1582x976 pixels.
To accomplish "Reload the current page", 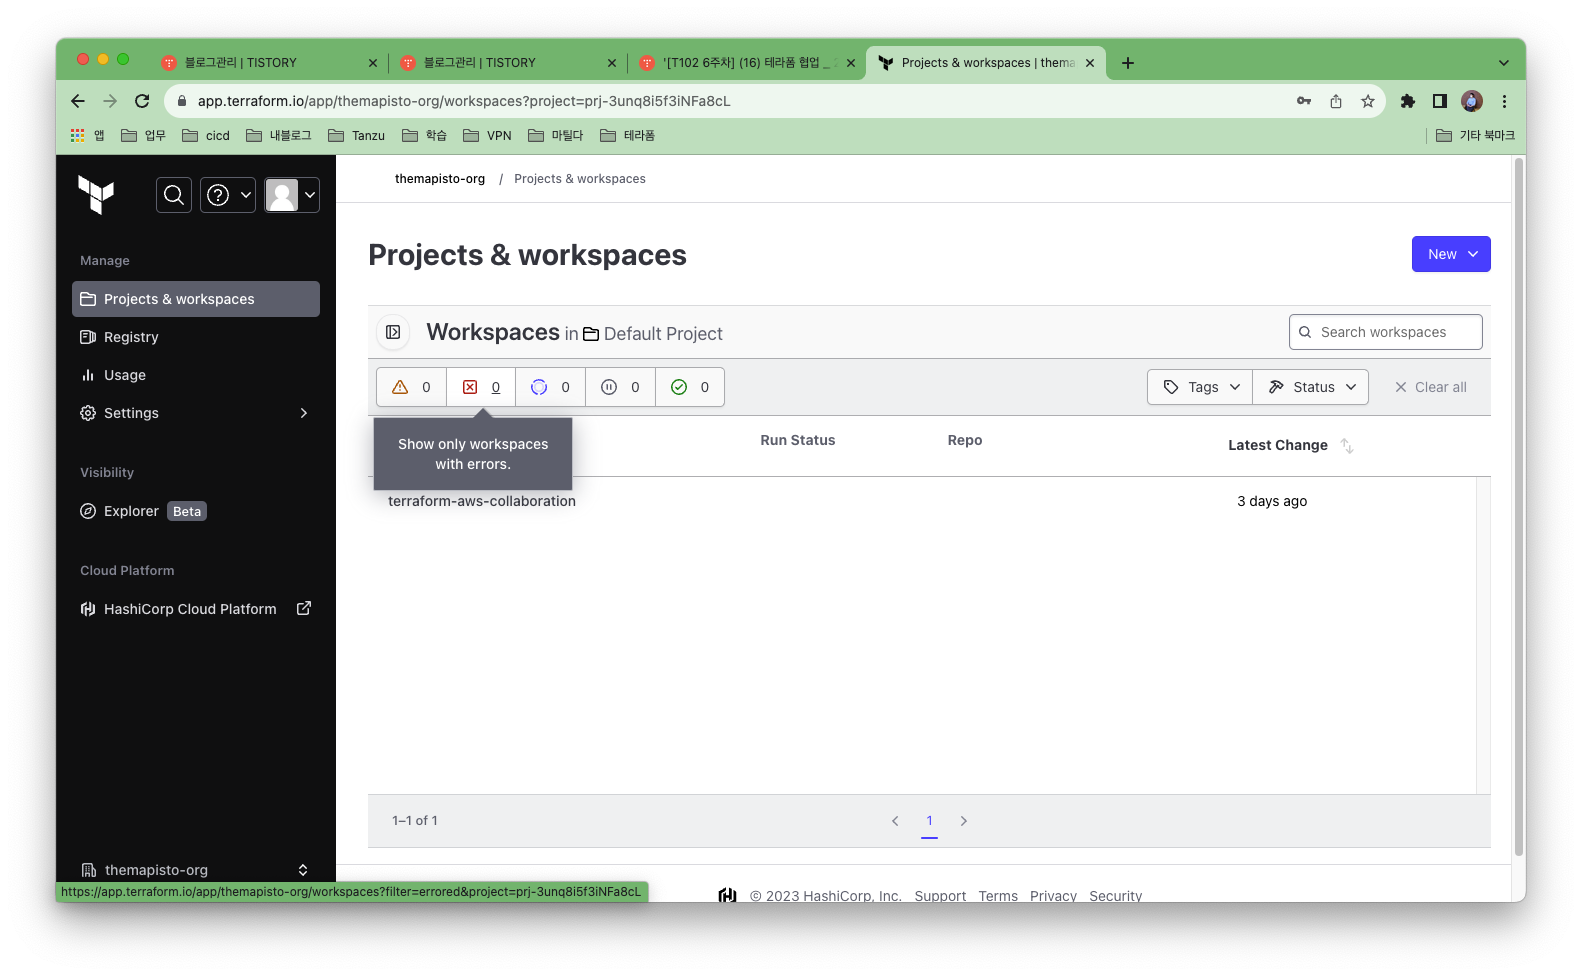I will [142, 101].
